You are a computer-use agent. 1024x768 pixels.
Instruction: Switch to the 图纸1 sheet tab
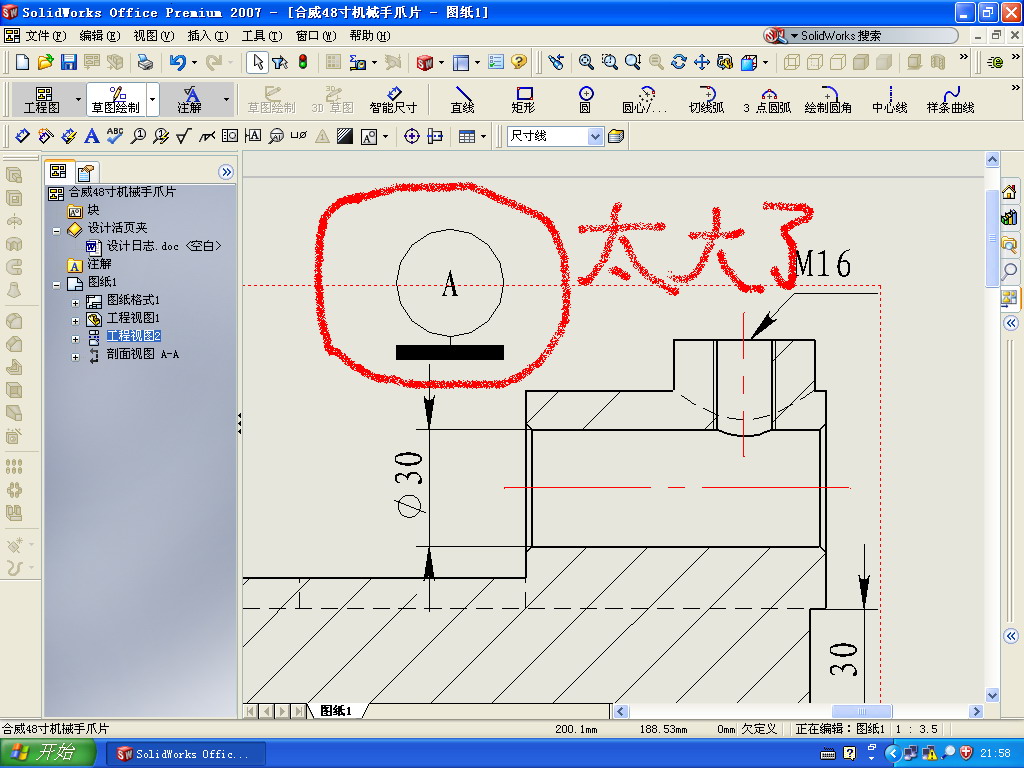pos(336,711)
